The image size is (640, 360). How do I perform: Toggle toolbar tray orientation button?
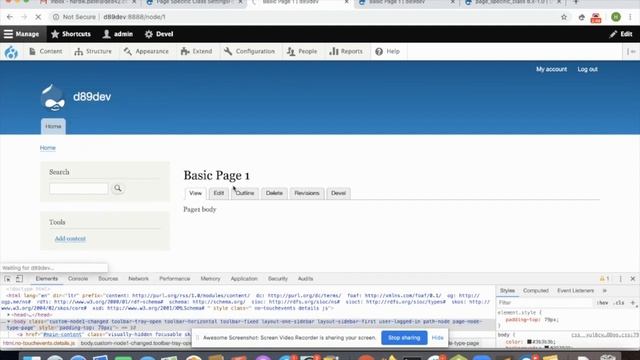631,51
